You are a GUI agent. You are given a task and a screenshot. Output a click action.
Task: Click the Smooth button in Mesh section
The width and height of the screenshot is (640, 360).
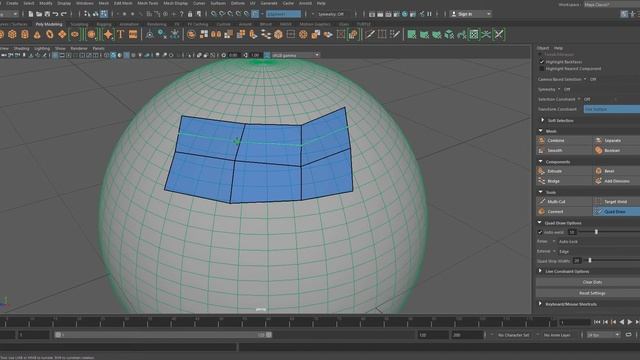(564, 151)
